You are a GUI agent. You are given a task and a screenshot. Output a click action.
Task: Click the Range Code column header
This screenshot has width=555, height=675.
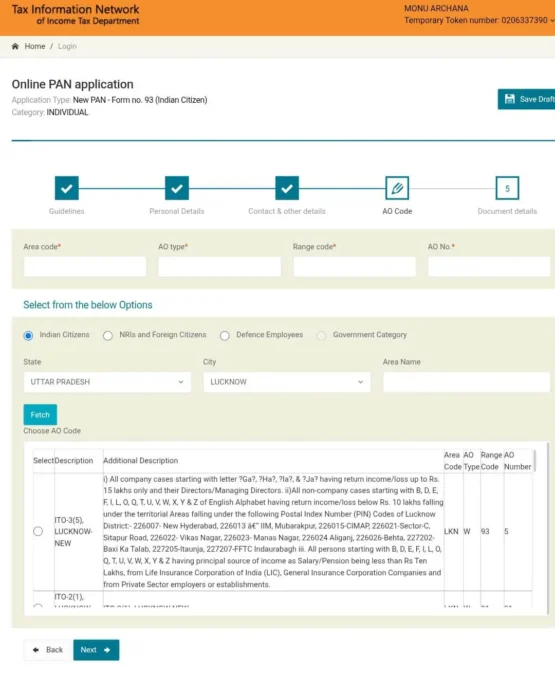[x=491, y=461]
